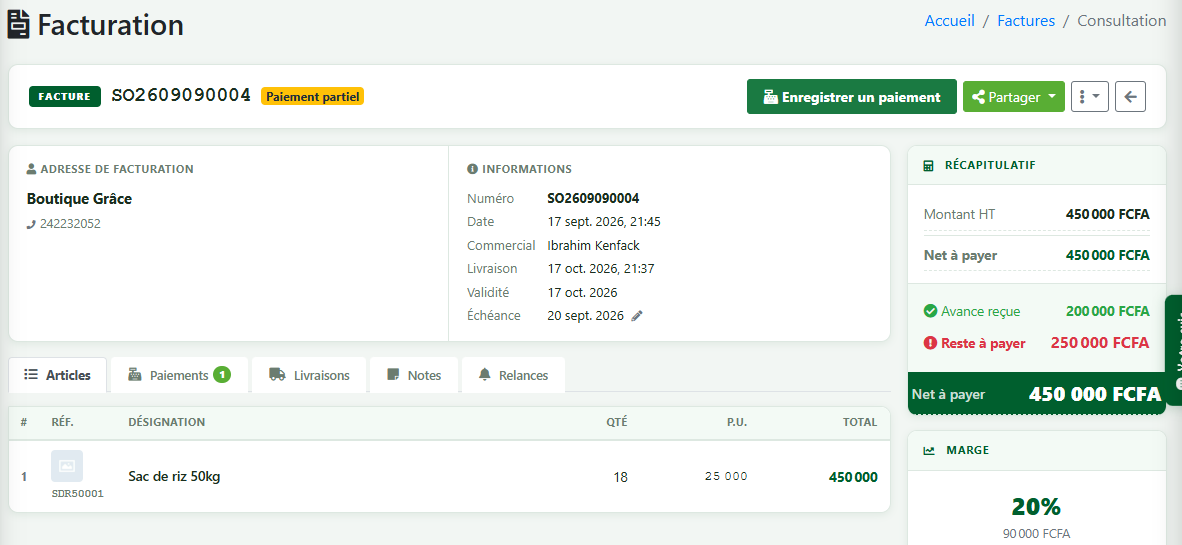
Task: Open the Livraisons tab
Action: point(309,375)
